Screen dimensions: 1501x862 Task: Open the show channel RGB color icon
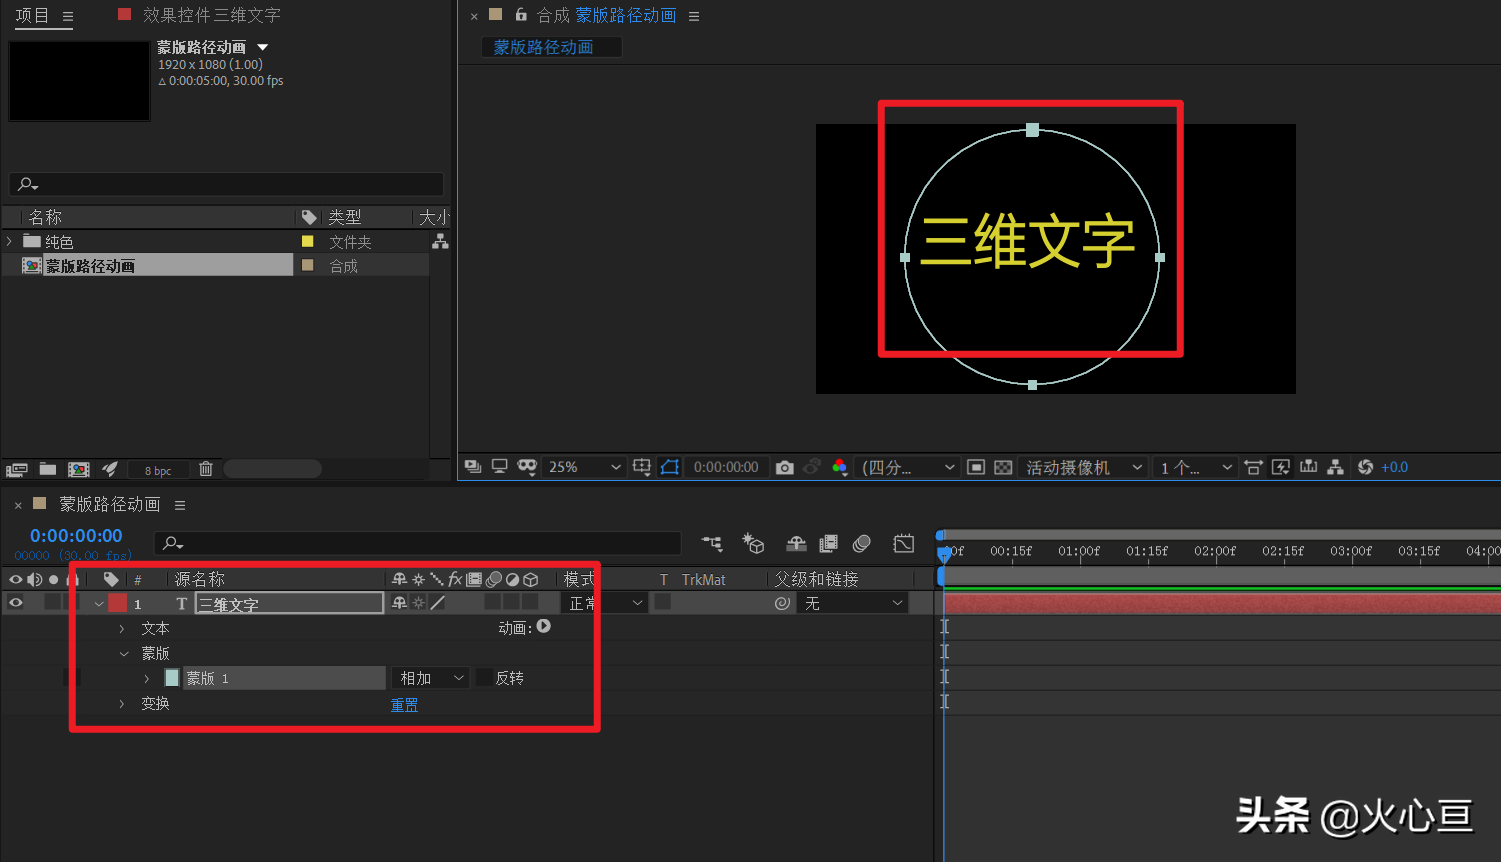point(839,467)
